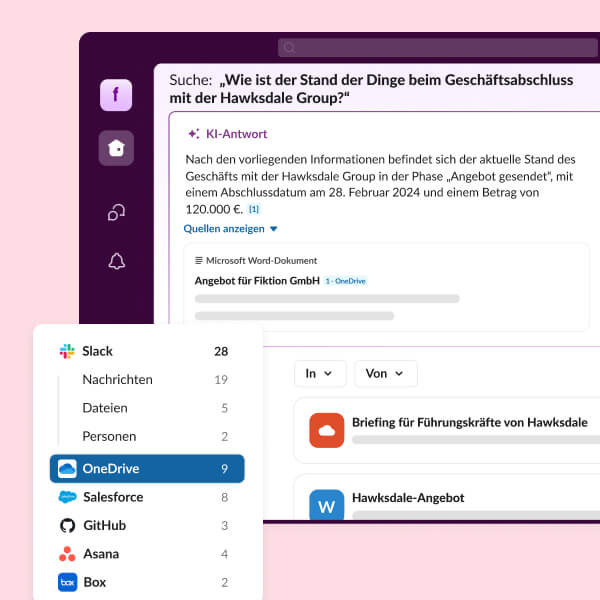Click the Box logo icon
The width and height of the screenshot is (600, 600).
point(67,582)
